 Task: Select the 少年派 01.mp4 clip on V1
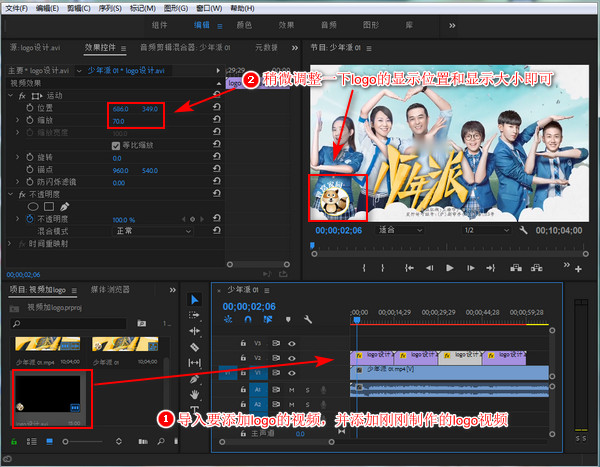(449, 372)
